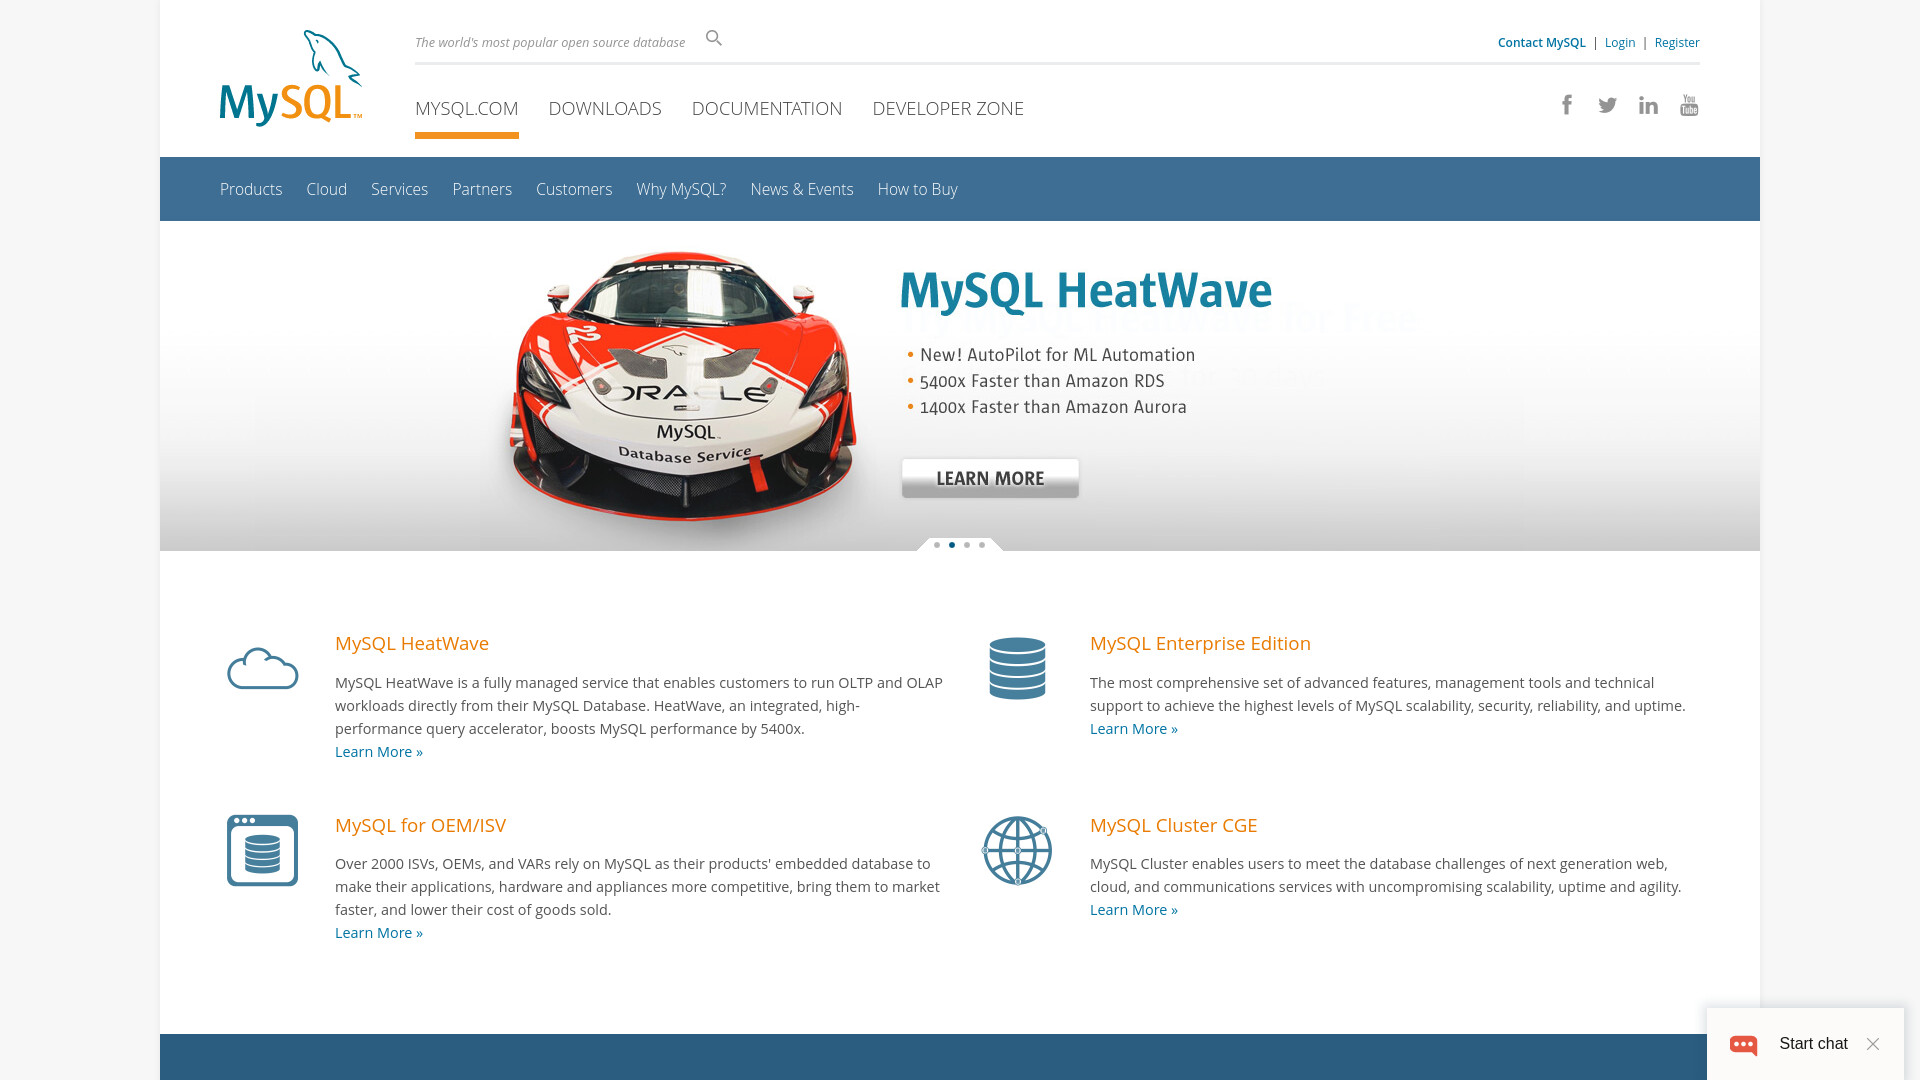Open the DEVELOPER ZONE tab
This screenshot has height=1080, width=1920.
tap(948, 108)
